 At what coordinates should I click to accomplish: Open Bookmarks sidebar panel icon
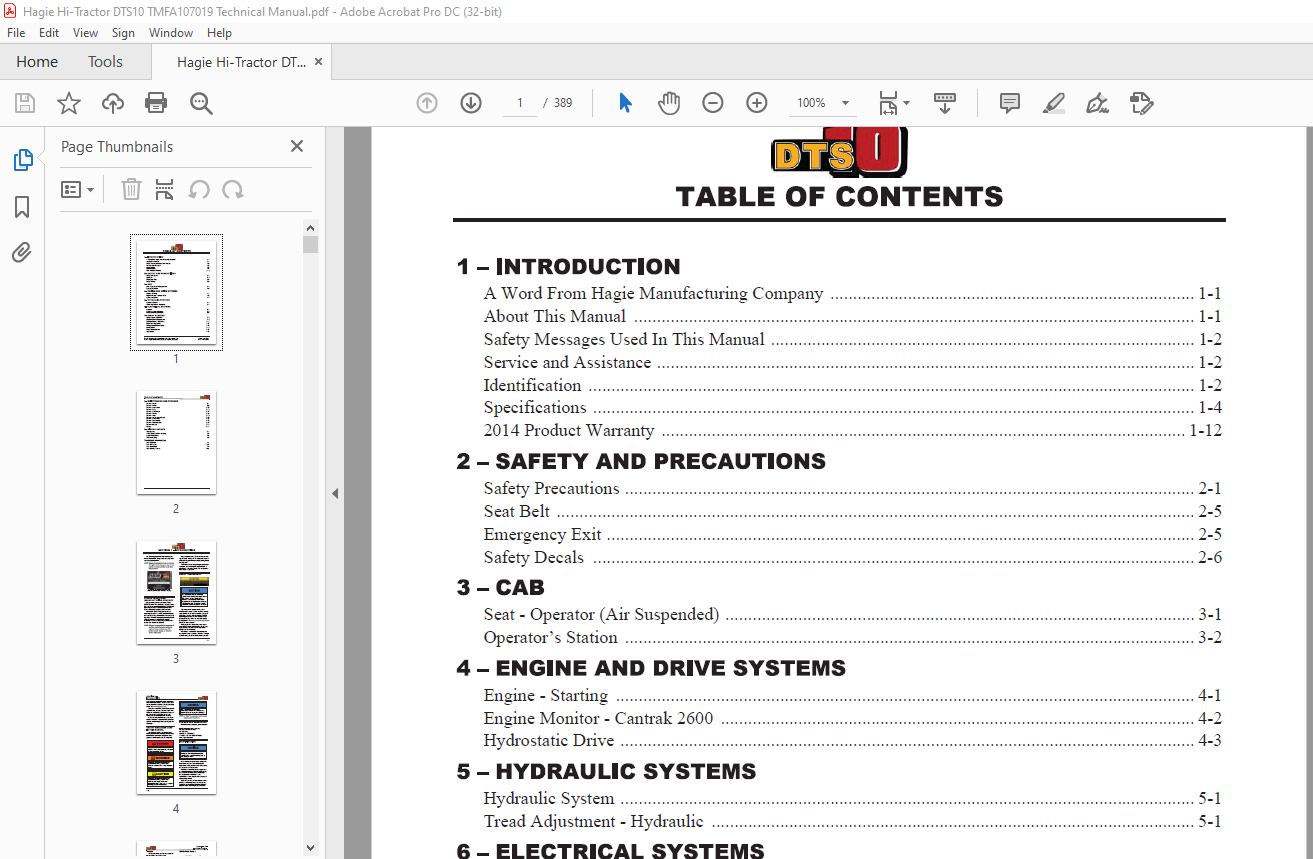22,207
